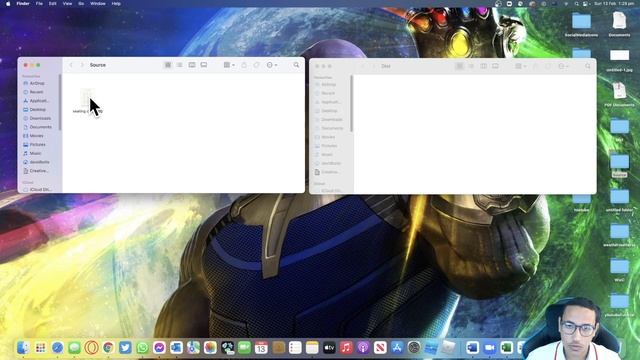Switch Source window to icon view
The width and height of the screenshot is (640, 360).
168,65
